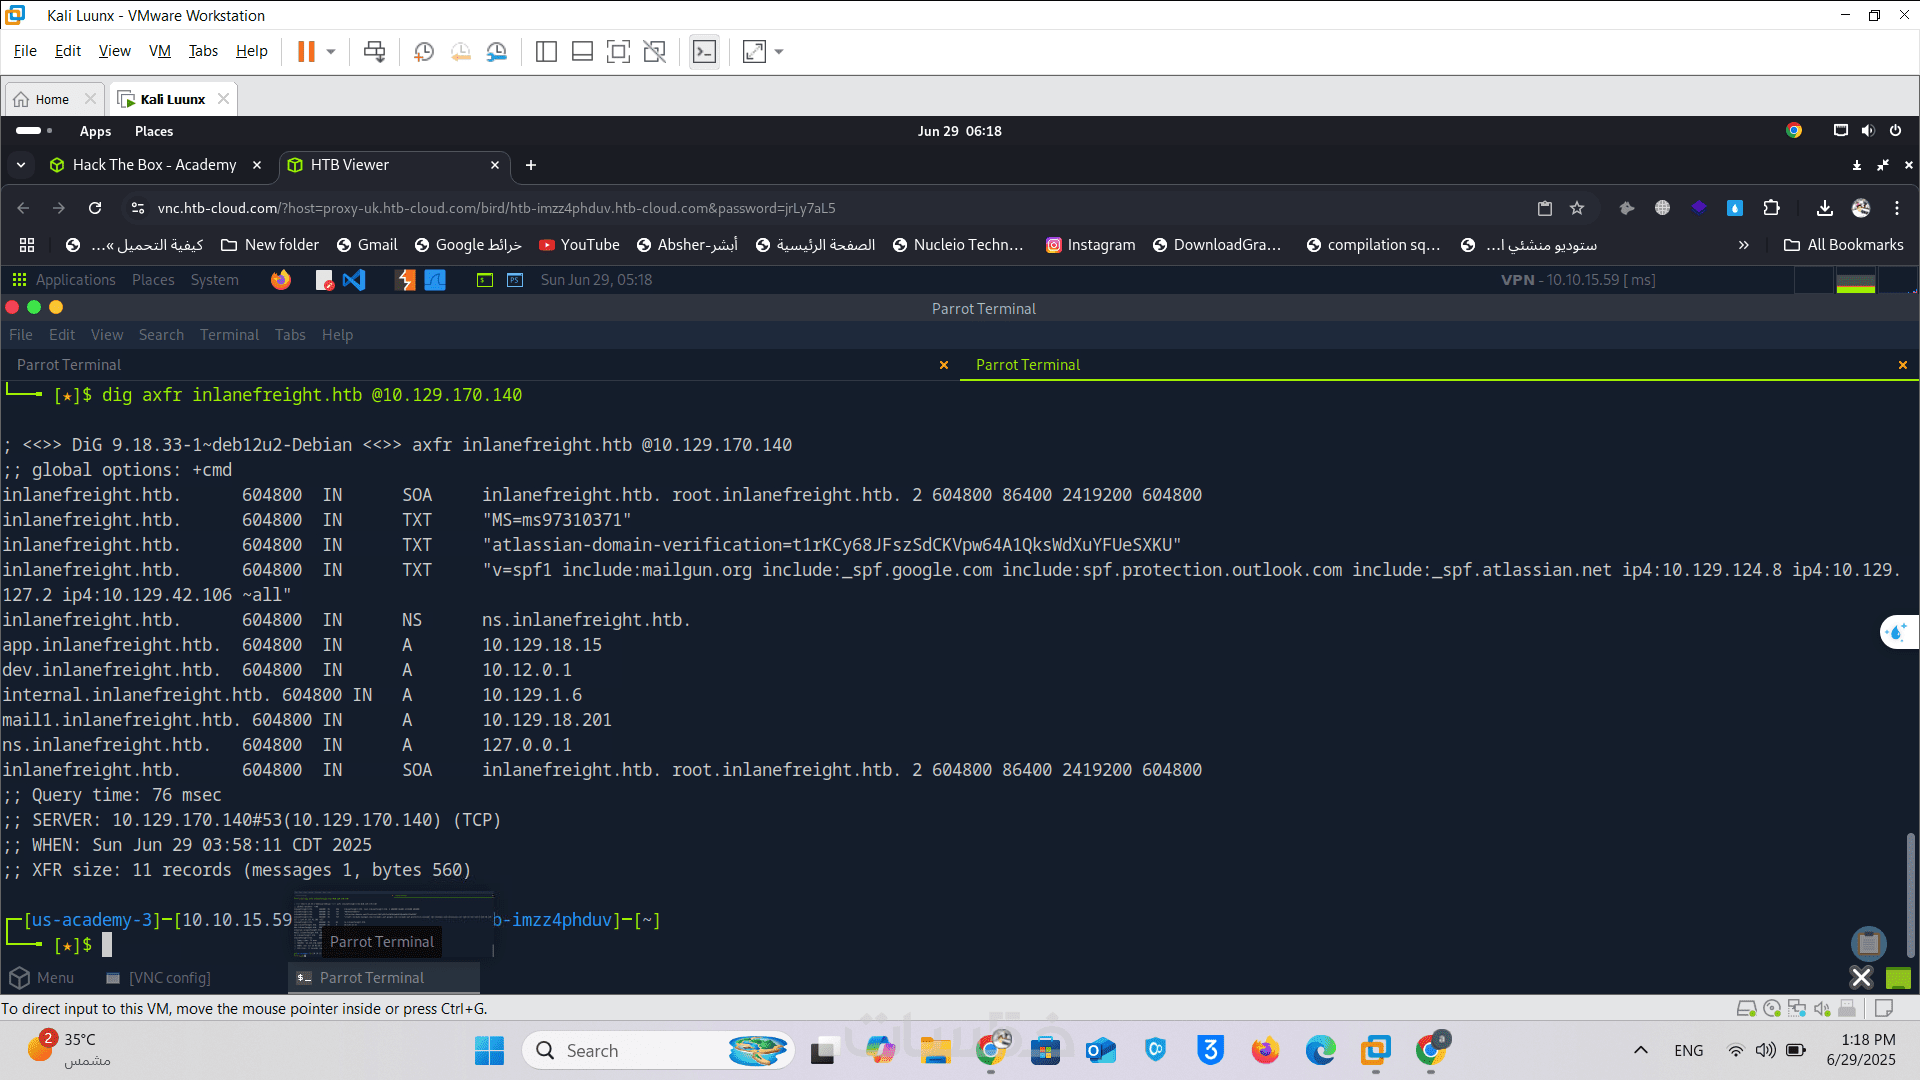This screenshot has width=1920, height=1080.
Task: Take a VM snapshot with clock-plus icon
Action: [x=423, y=51]
